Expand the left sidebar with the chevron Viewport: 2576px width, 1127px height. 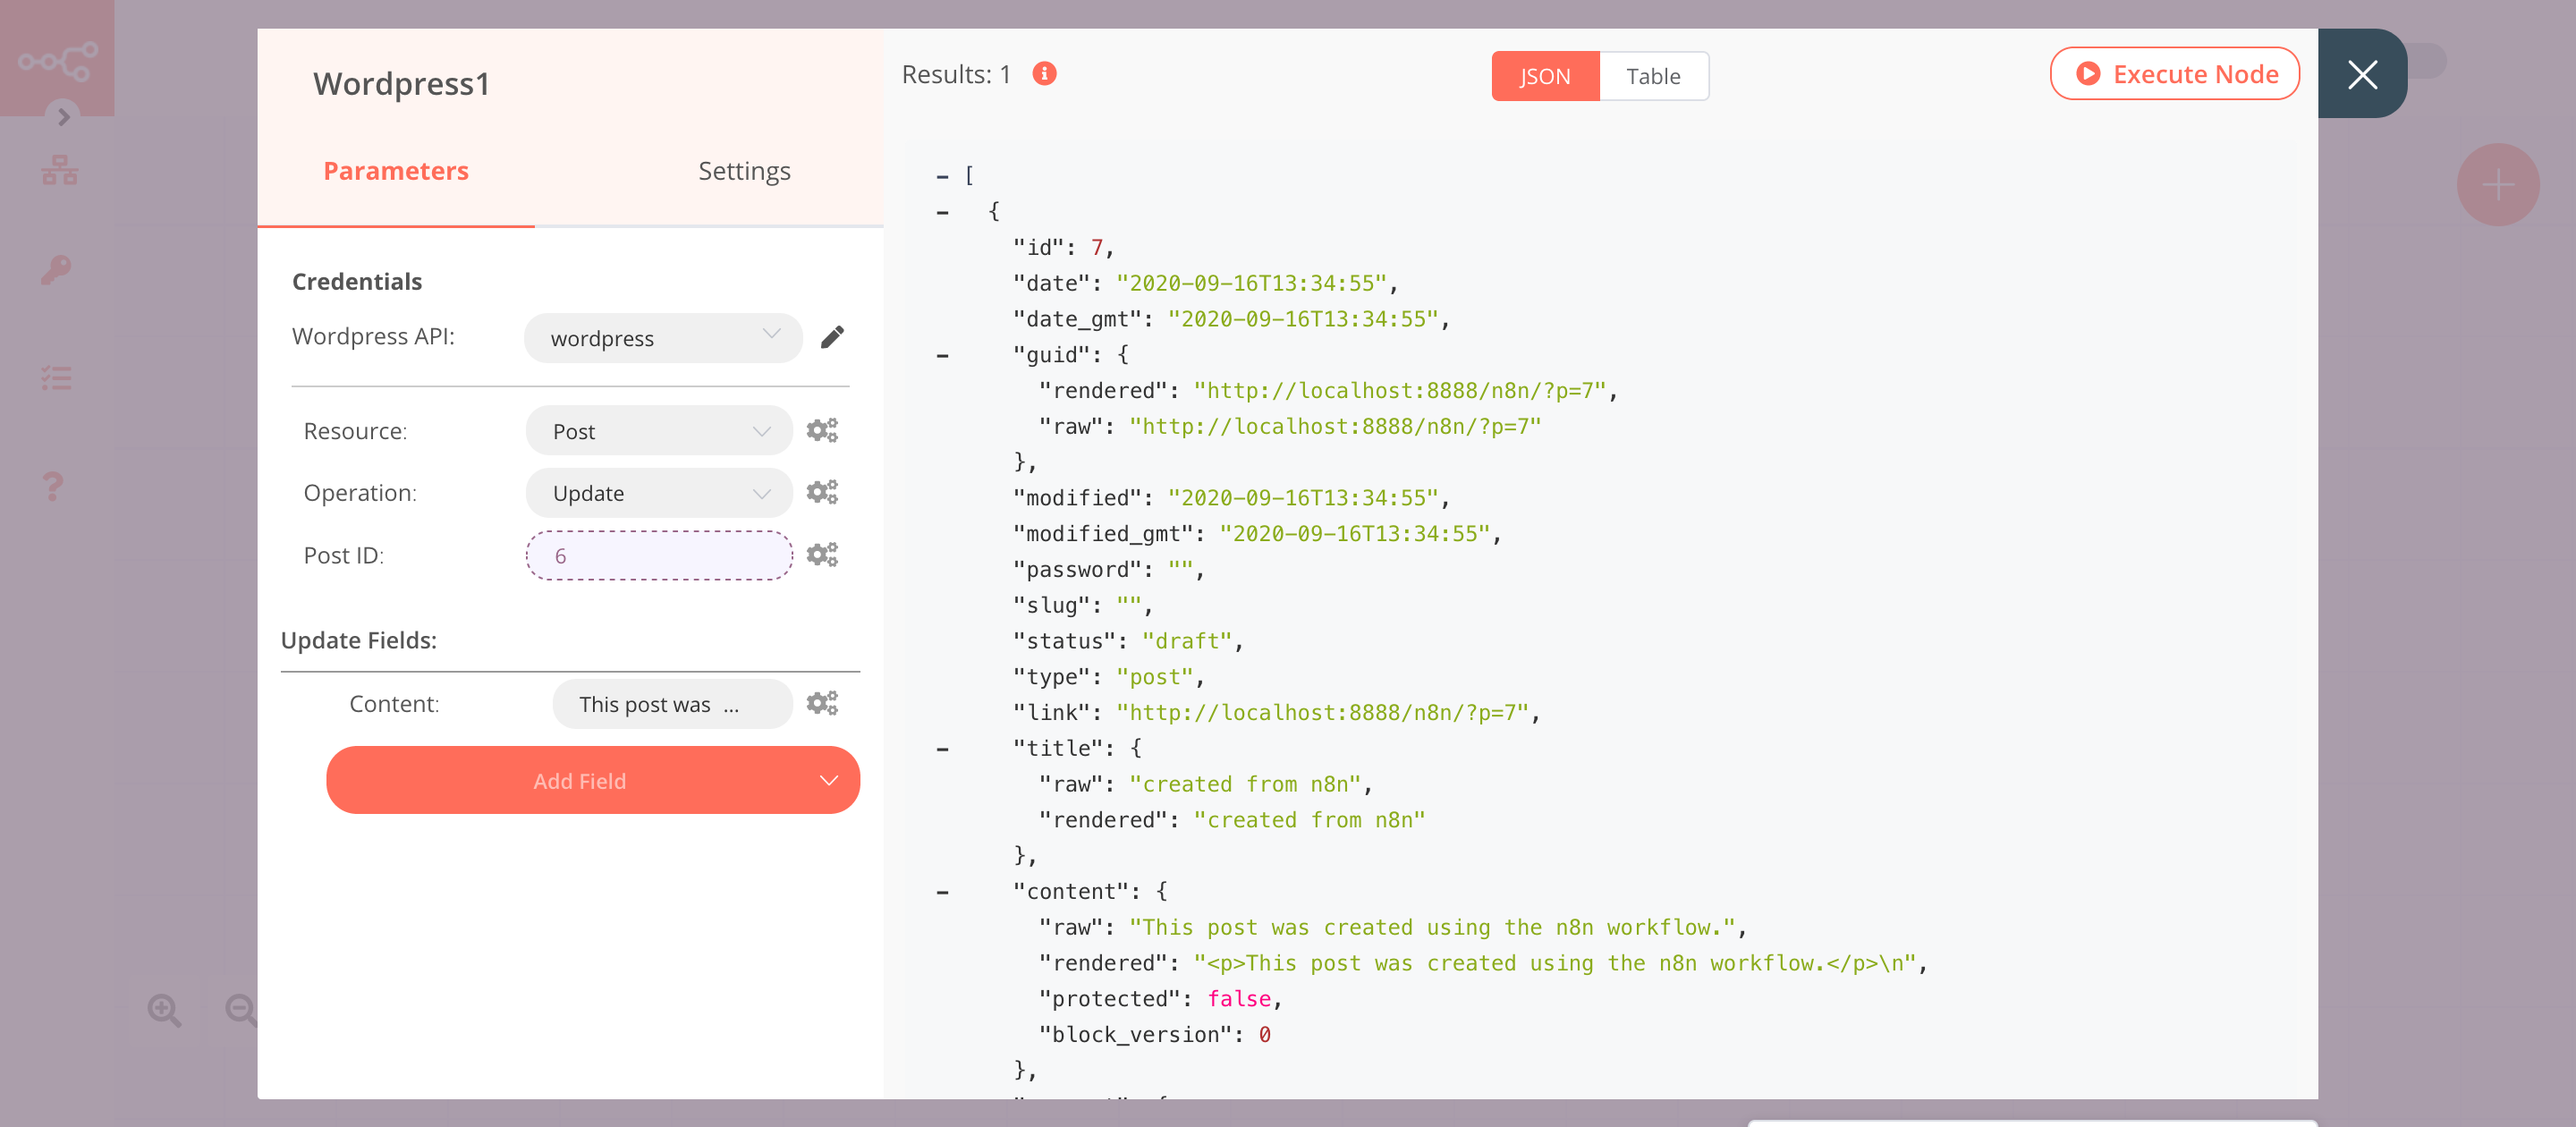click(x=64, y=117)
